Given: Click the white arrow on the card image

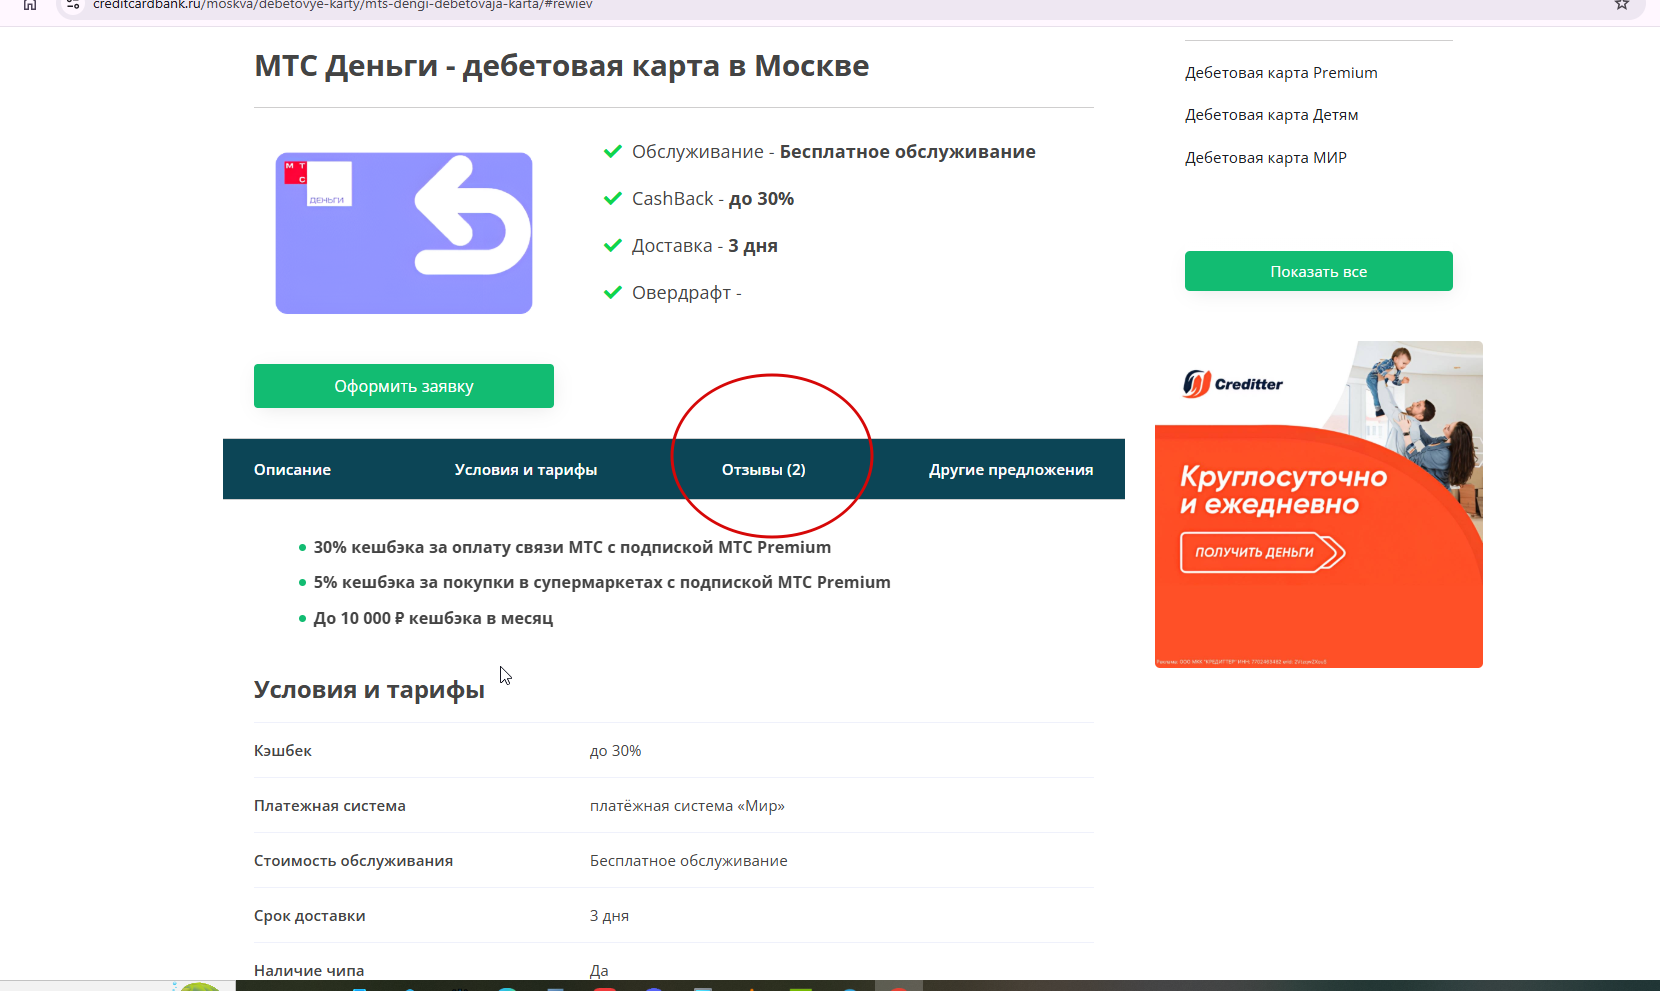Looking at the screenshot, I should (x=473, y=215).
